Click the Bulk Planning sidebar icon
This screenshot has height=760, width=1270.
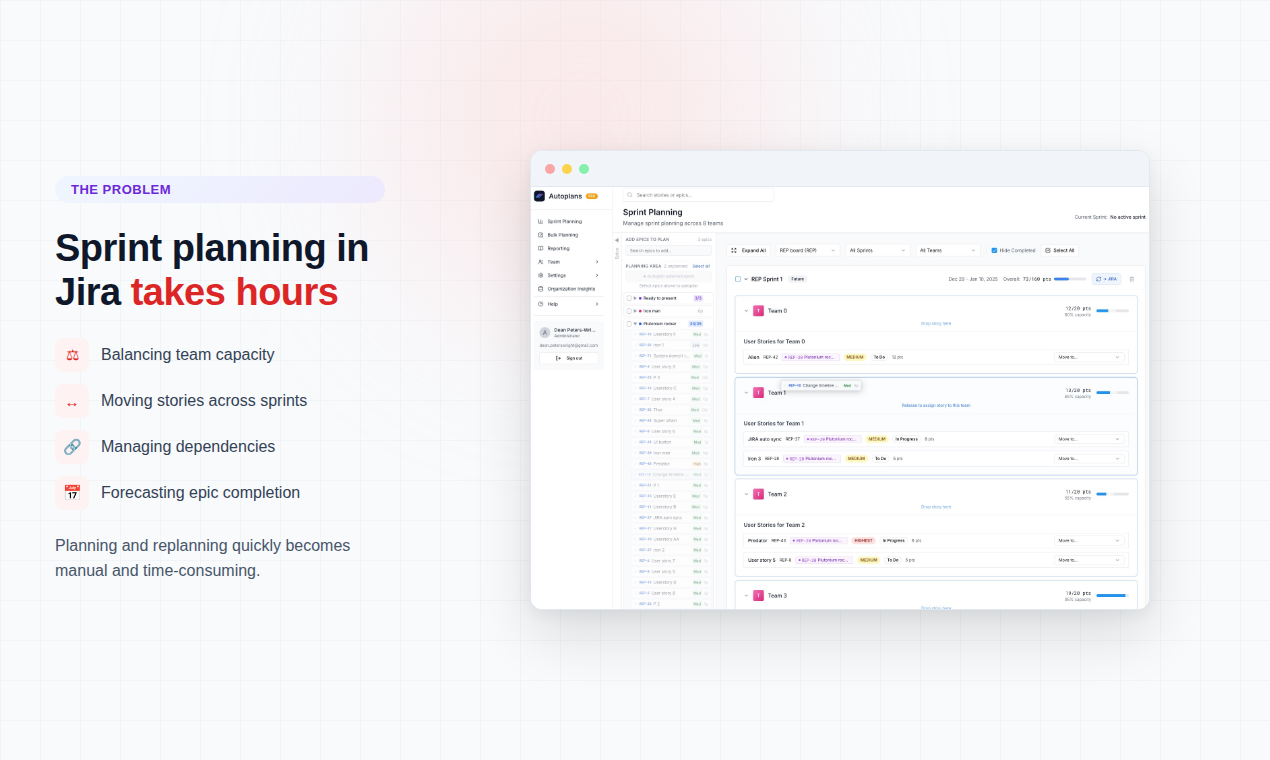coord(541,235)
